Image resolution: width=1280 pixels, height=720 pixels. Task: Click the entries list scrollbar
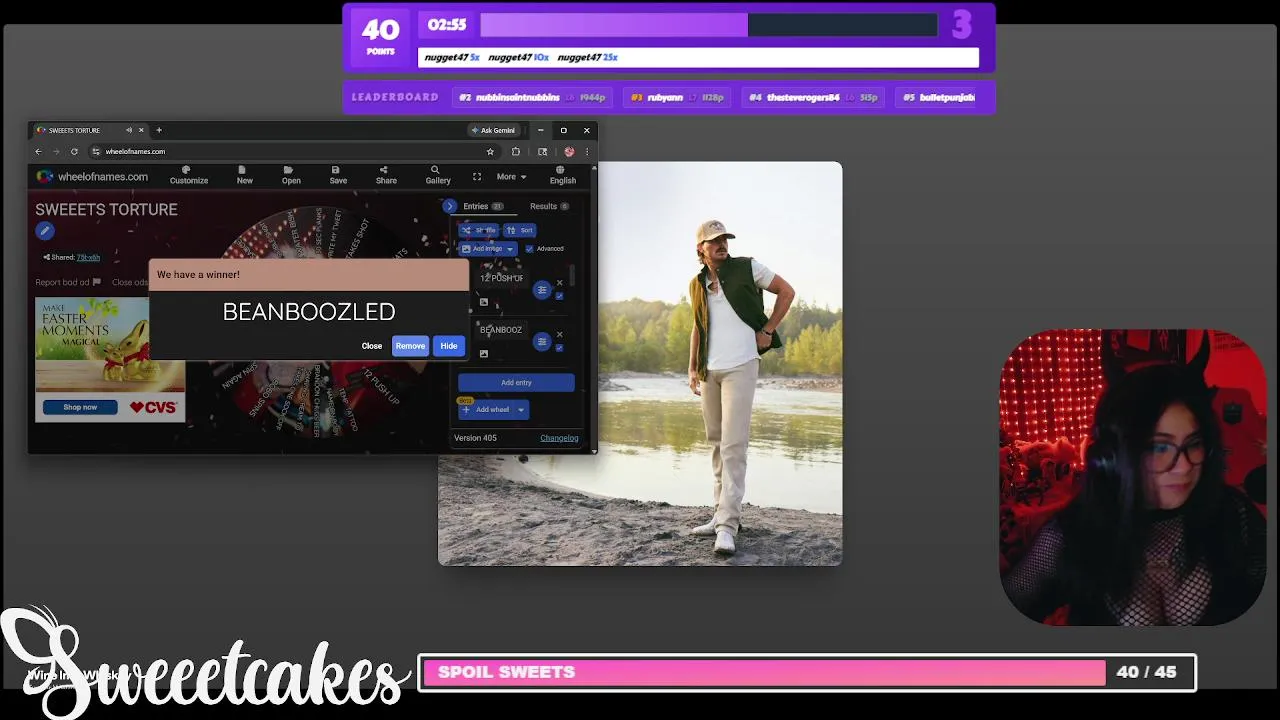tap(572, 276)
